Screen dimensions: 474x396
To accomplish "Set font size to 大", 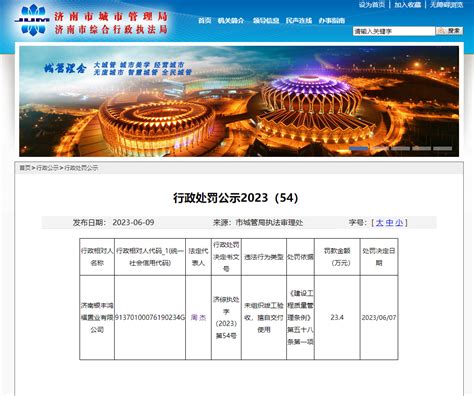I will pos(379,223).
